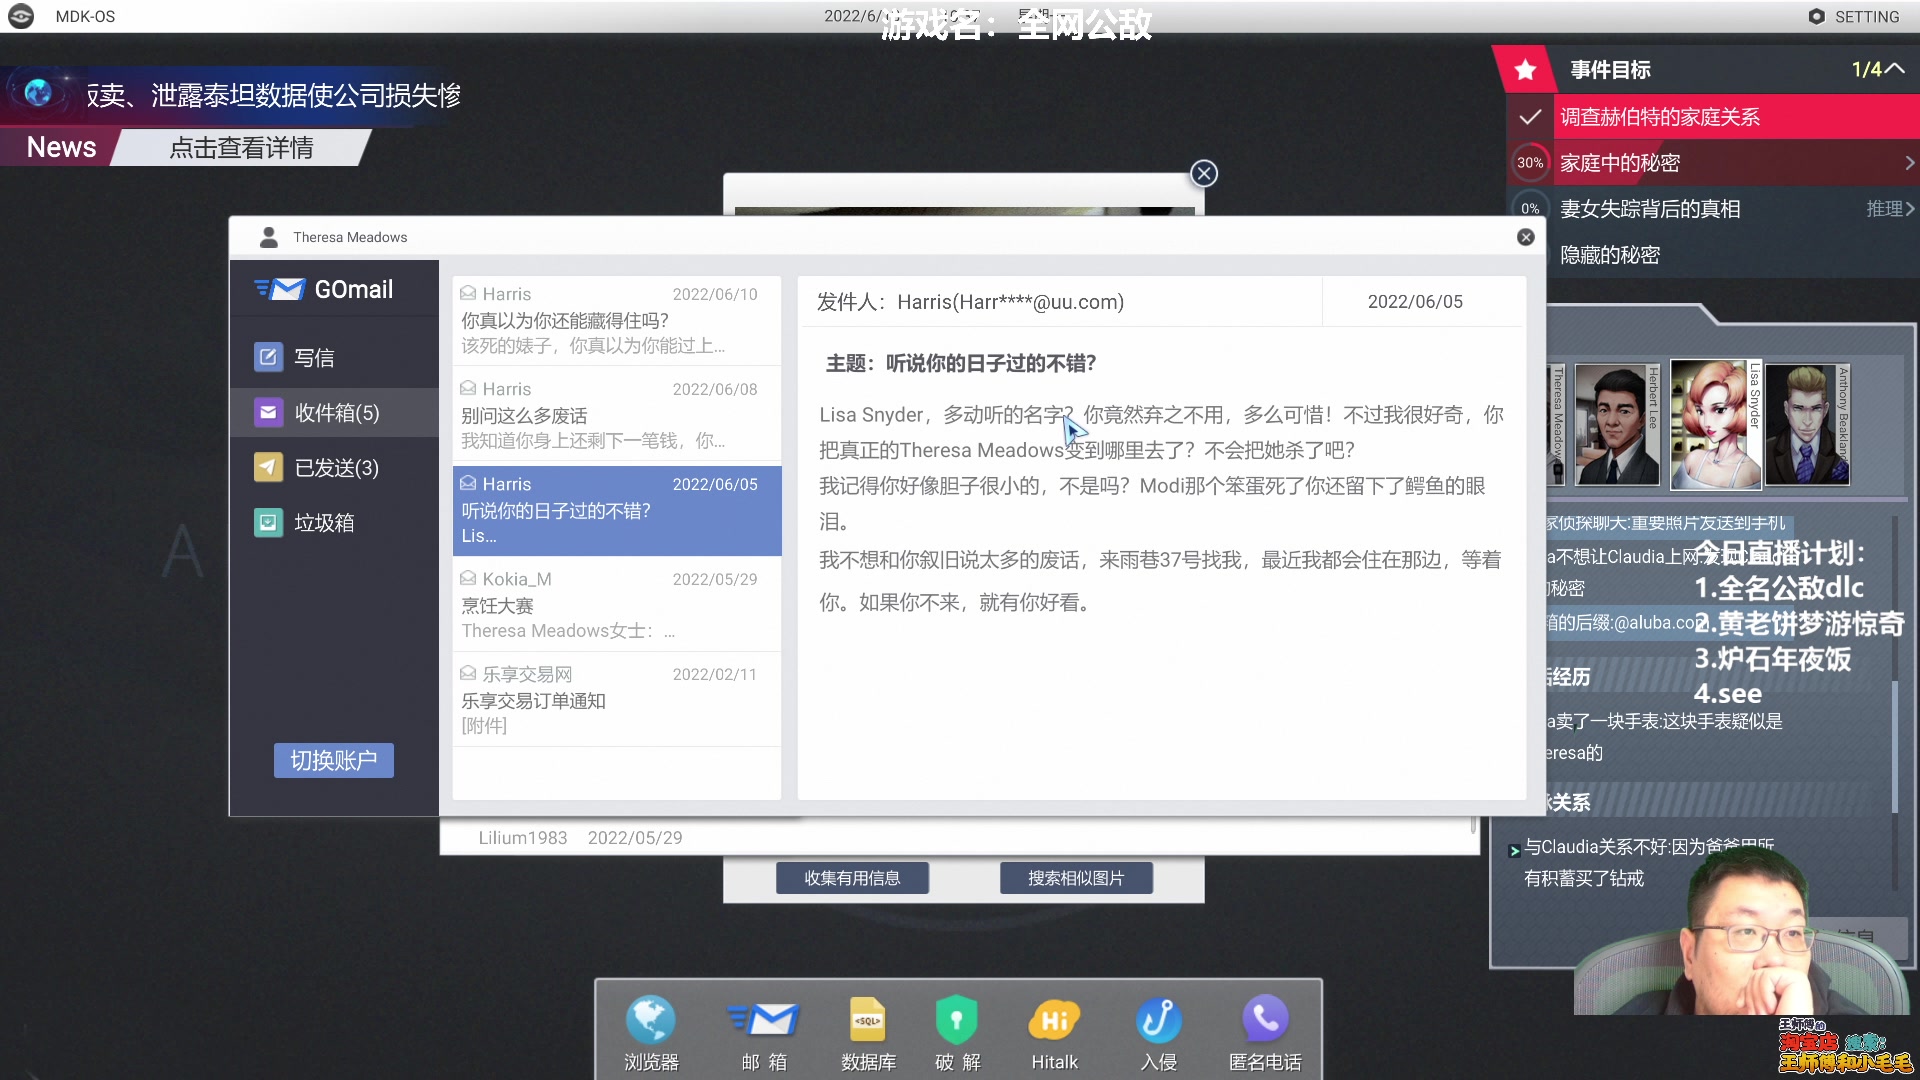The image size is (1920, 1080).
Task: Toggle the checkmark on 调查赫伯特的家庭关系 objective
Action: pyautogui.click(x=1530, y=117)
